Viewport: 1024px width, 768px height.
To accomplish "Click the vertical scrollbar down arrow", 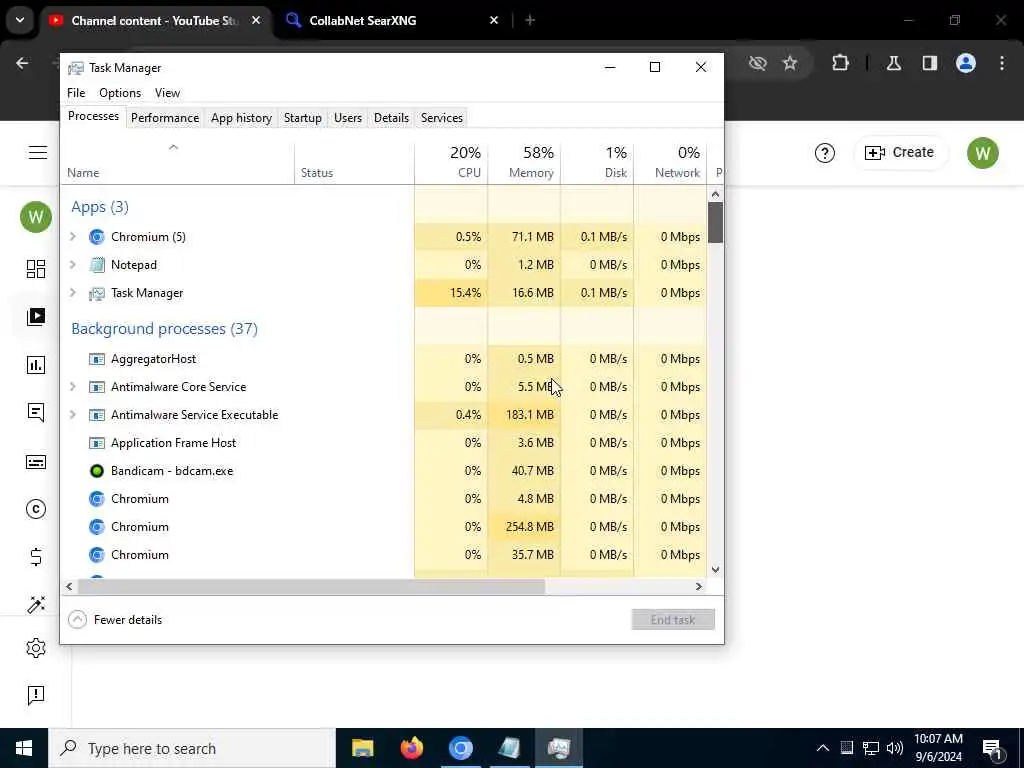I will [x=715, y=569].
